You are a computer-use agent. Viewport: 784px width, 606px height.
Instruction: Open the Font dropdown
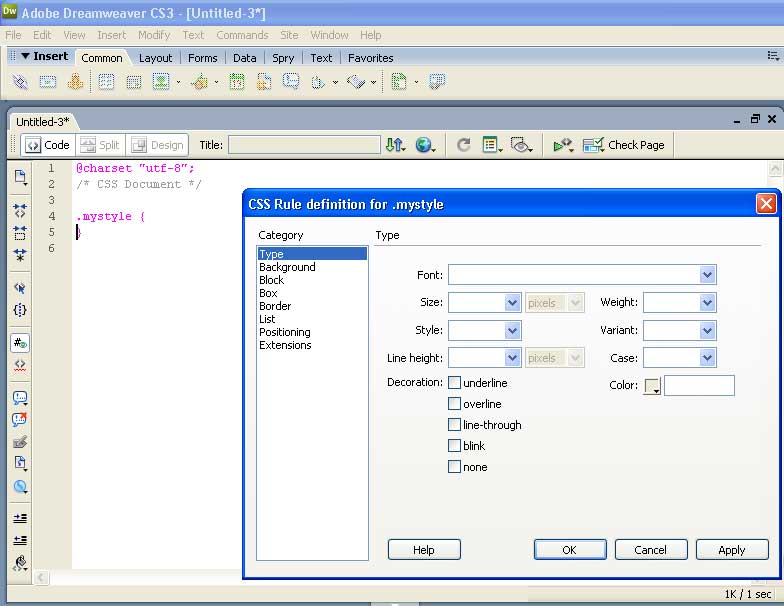tap(707, 274)
